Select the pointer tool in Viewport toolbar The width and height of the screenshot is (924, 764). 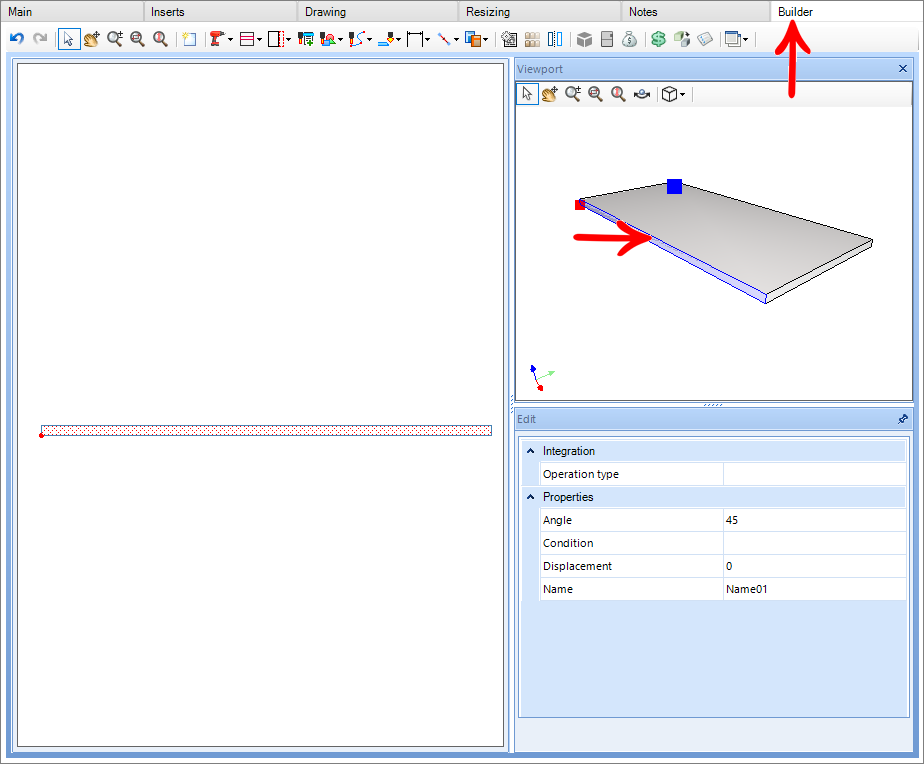click(527, 94)
